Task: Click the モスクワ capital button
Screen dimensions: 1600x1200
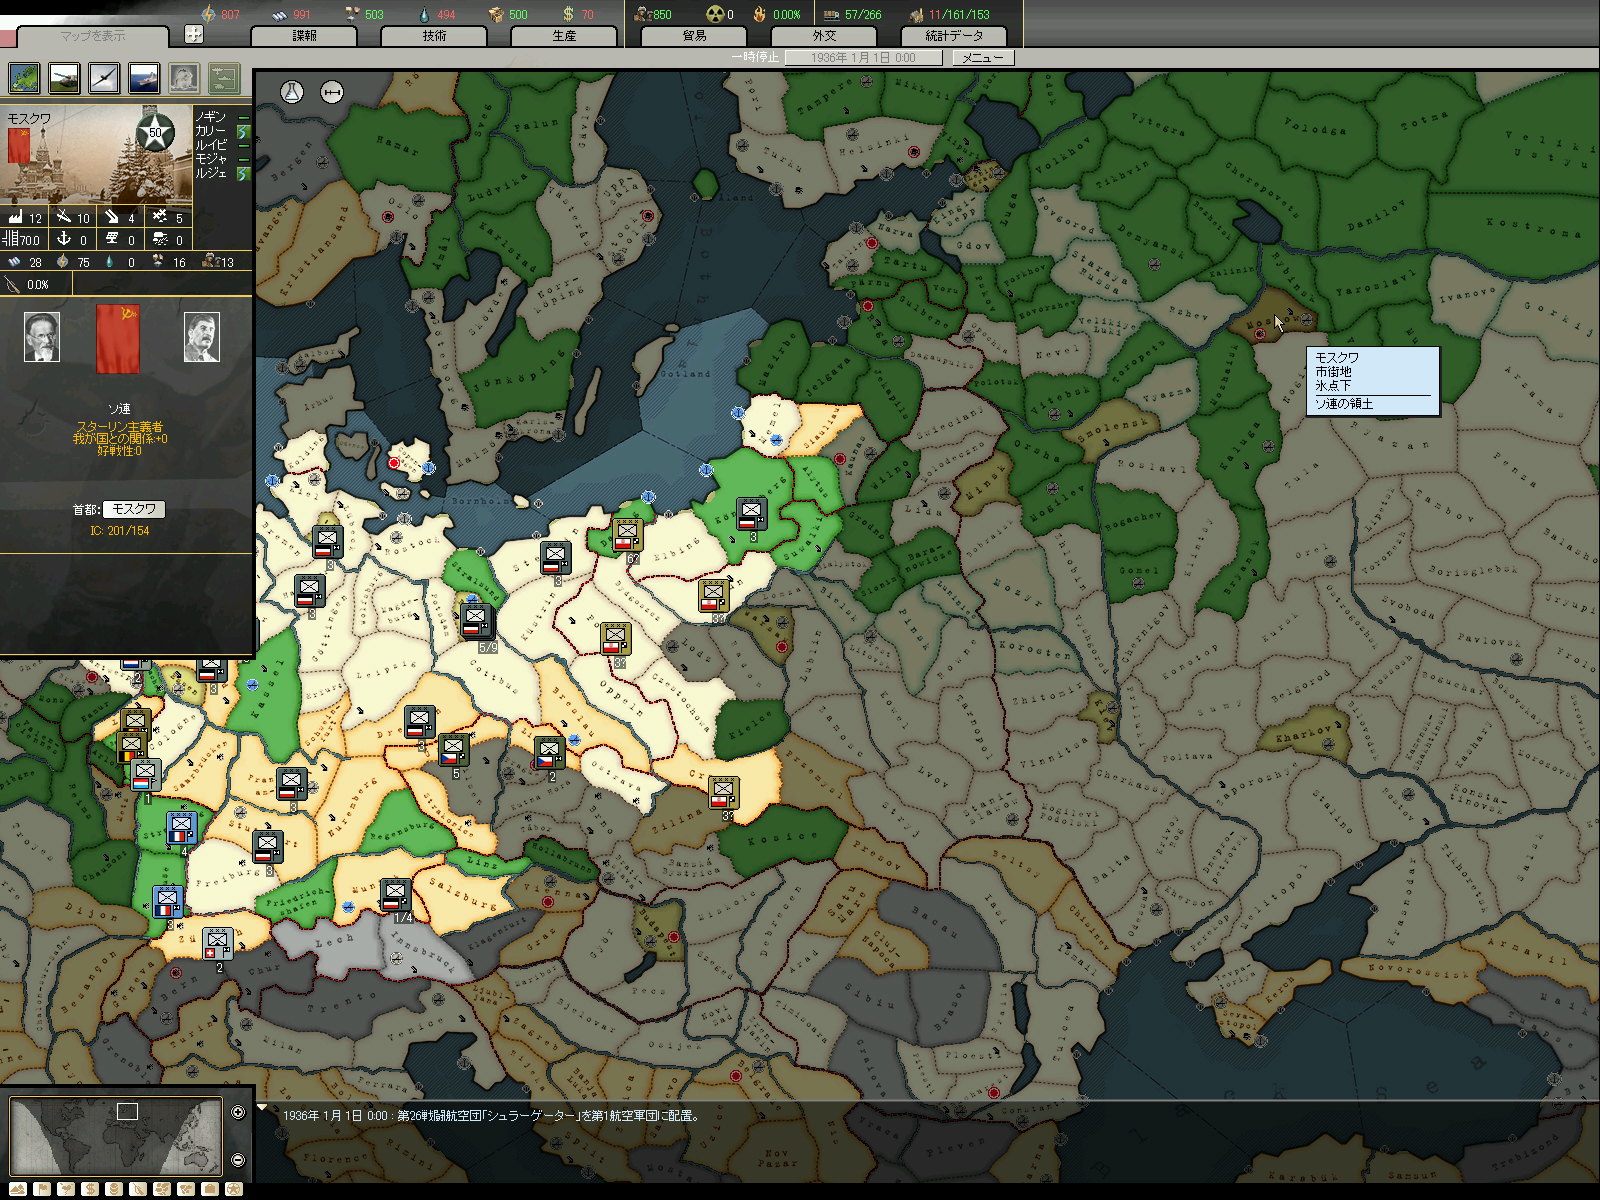Action: point(134,509)
